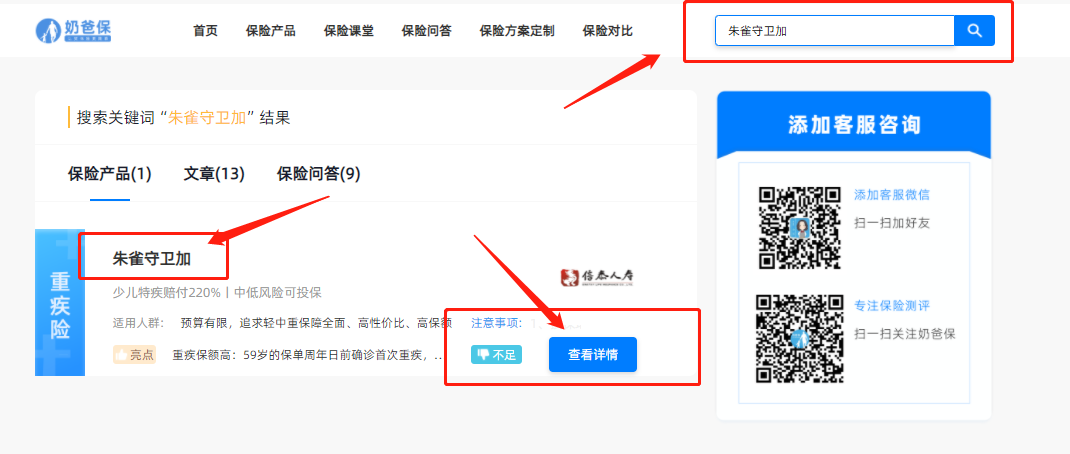Click the 添加客服微信 link
Image resolution: width=1070 pixels, height=454 pixels.
892,195
